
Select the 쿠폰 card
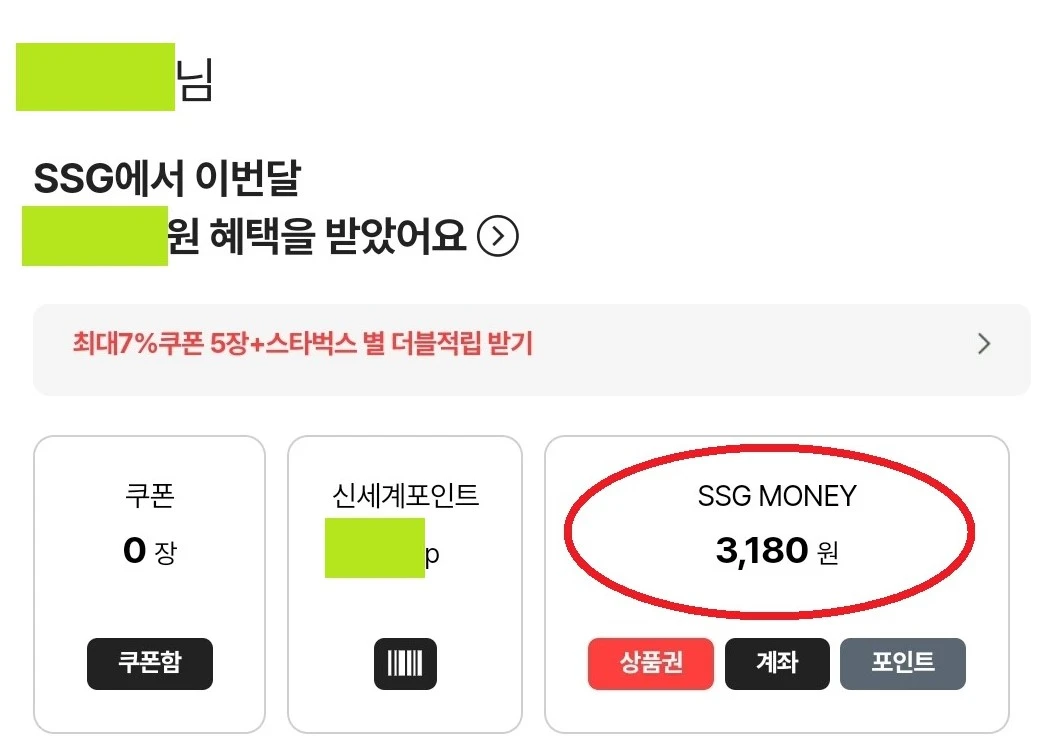click(149, 584)
